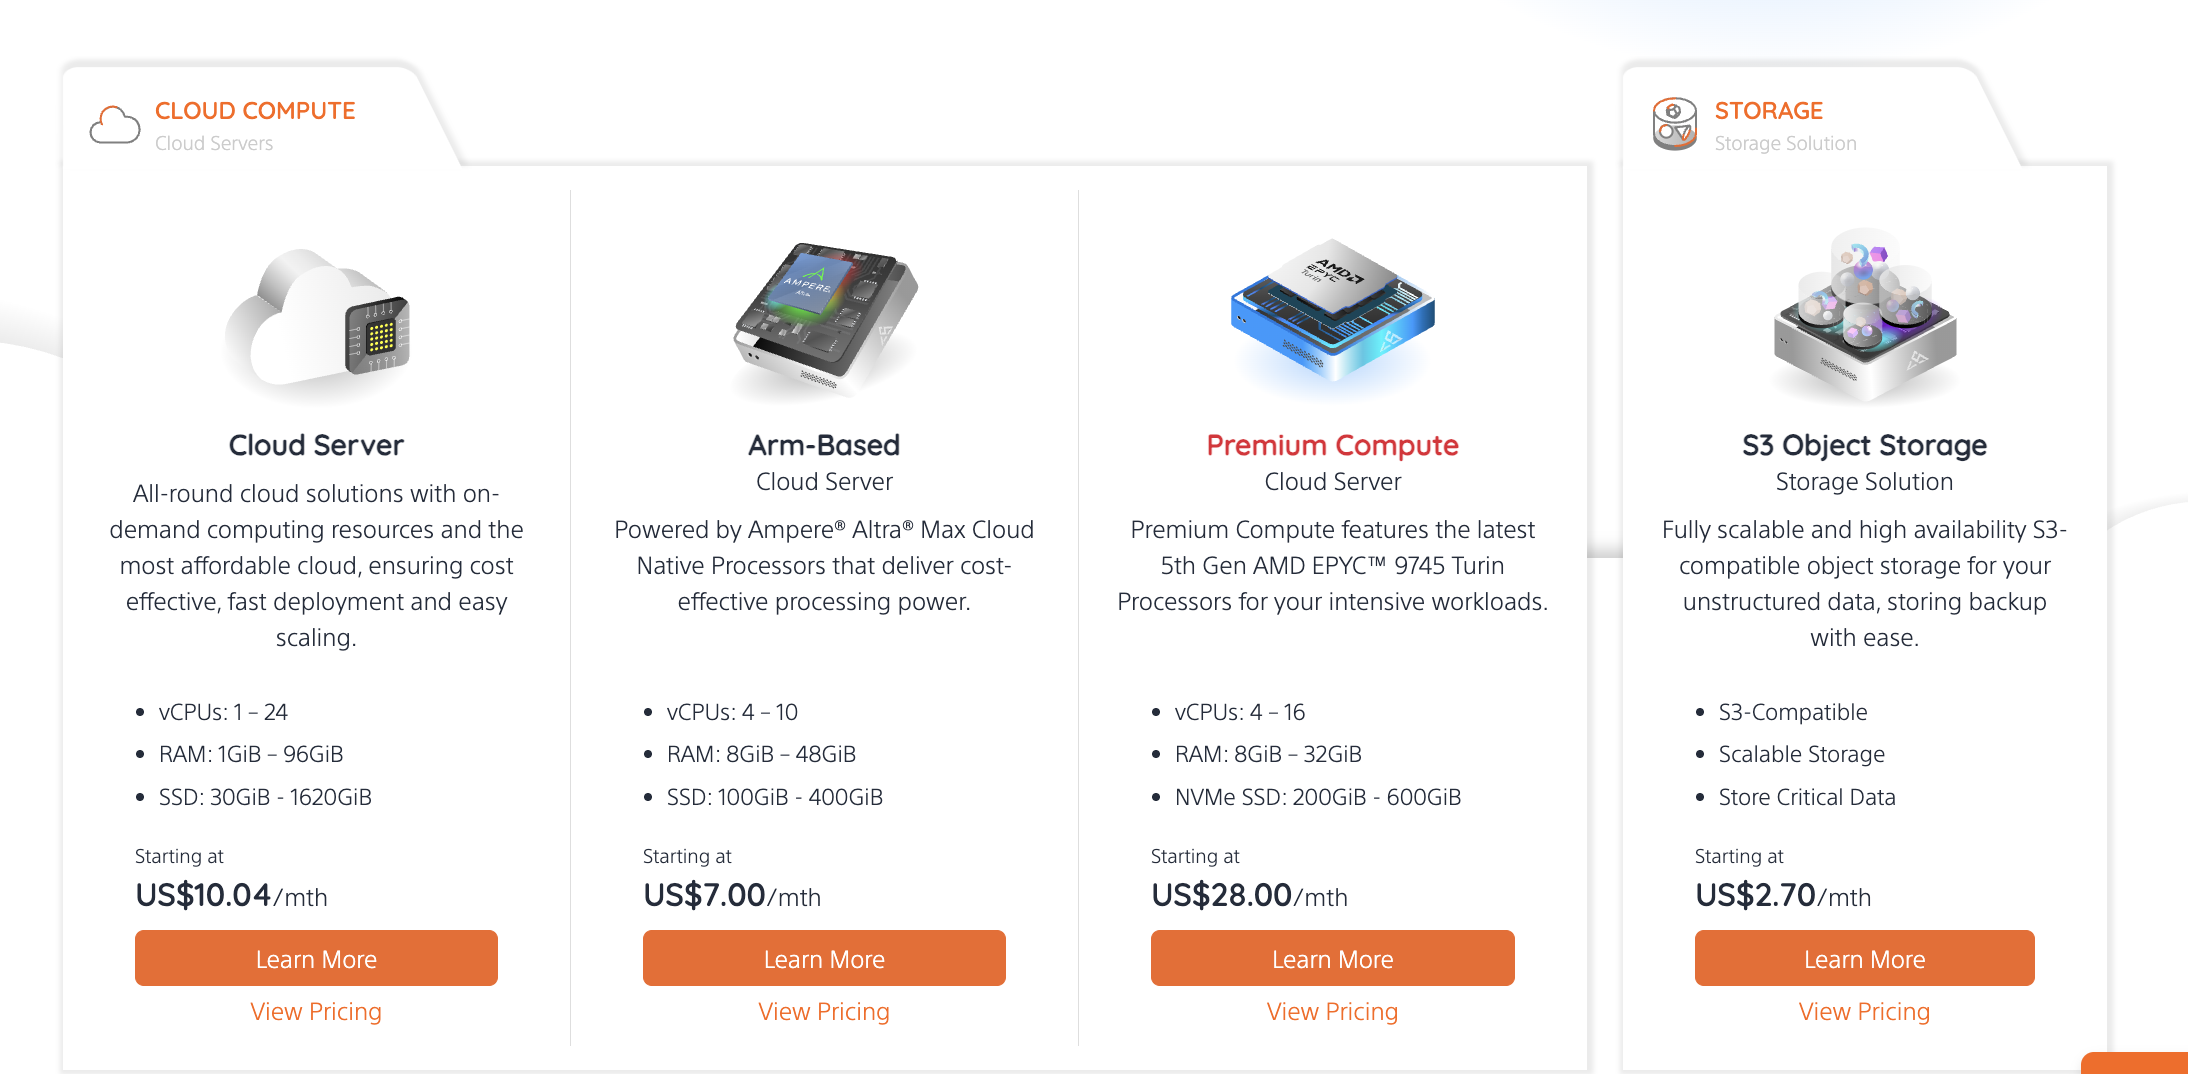The height and width of the screenshot is (1074, 2188).
Task: Switch to the Storage tab
Action: point(1768,111)
